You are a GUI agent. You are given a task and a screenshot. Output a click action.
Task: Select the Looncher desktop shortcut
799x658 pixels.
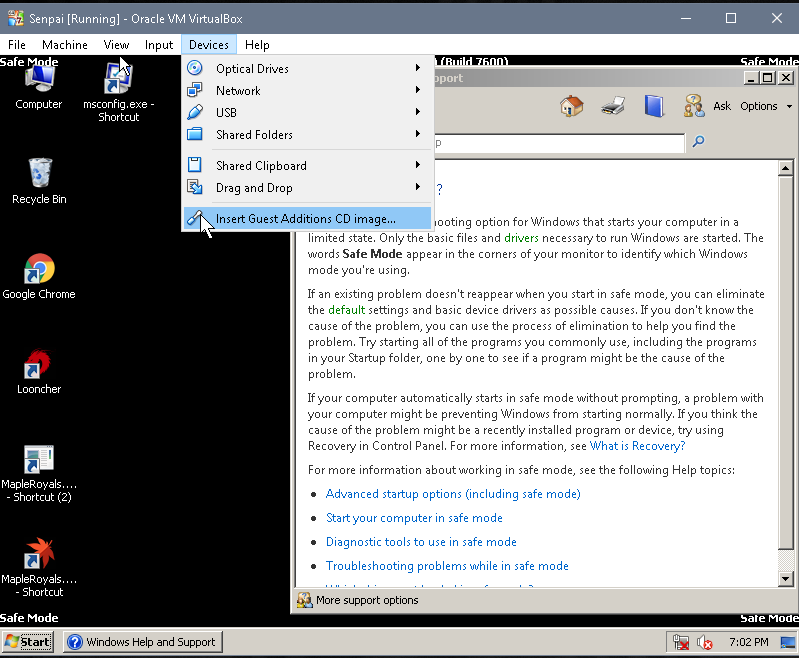(39, 372)
